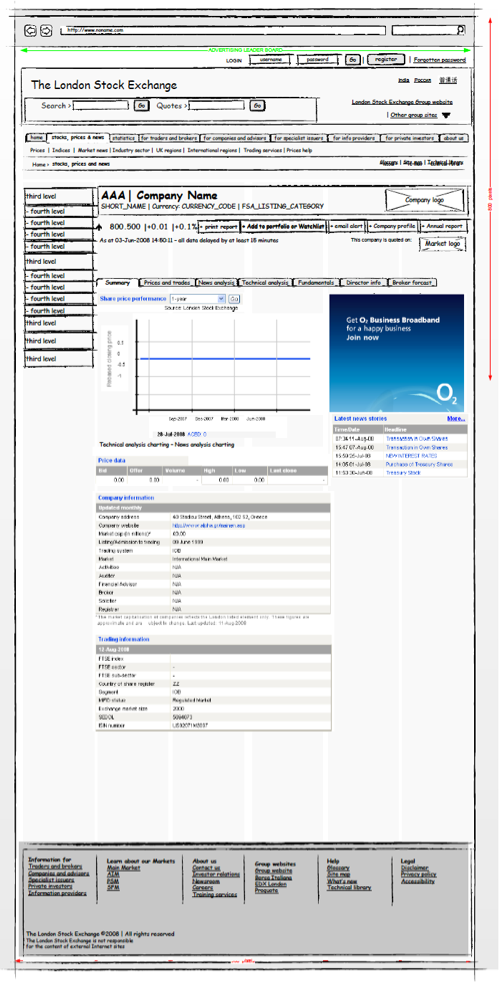Click Home in the breadcrumb trail
The image size is (500, 982).
39,164
